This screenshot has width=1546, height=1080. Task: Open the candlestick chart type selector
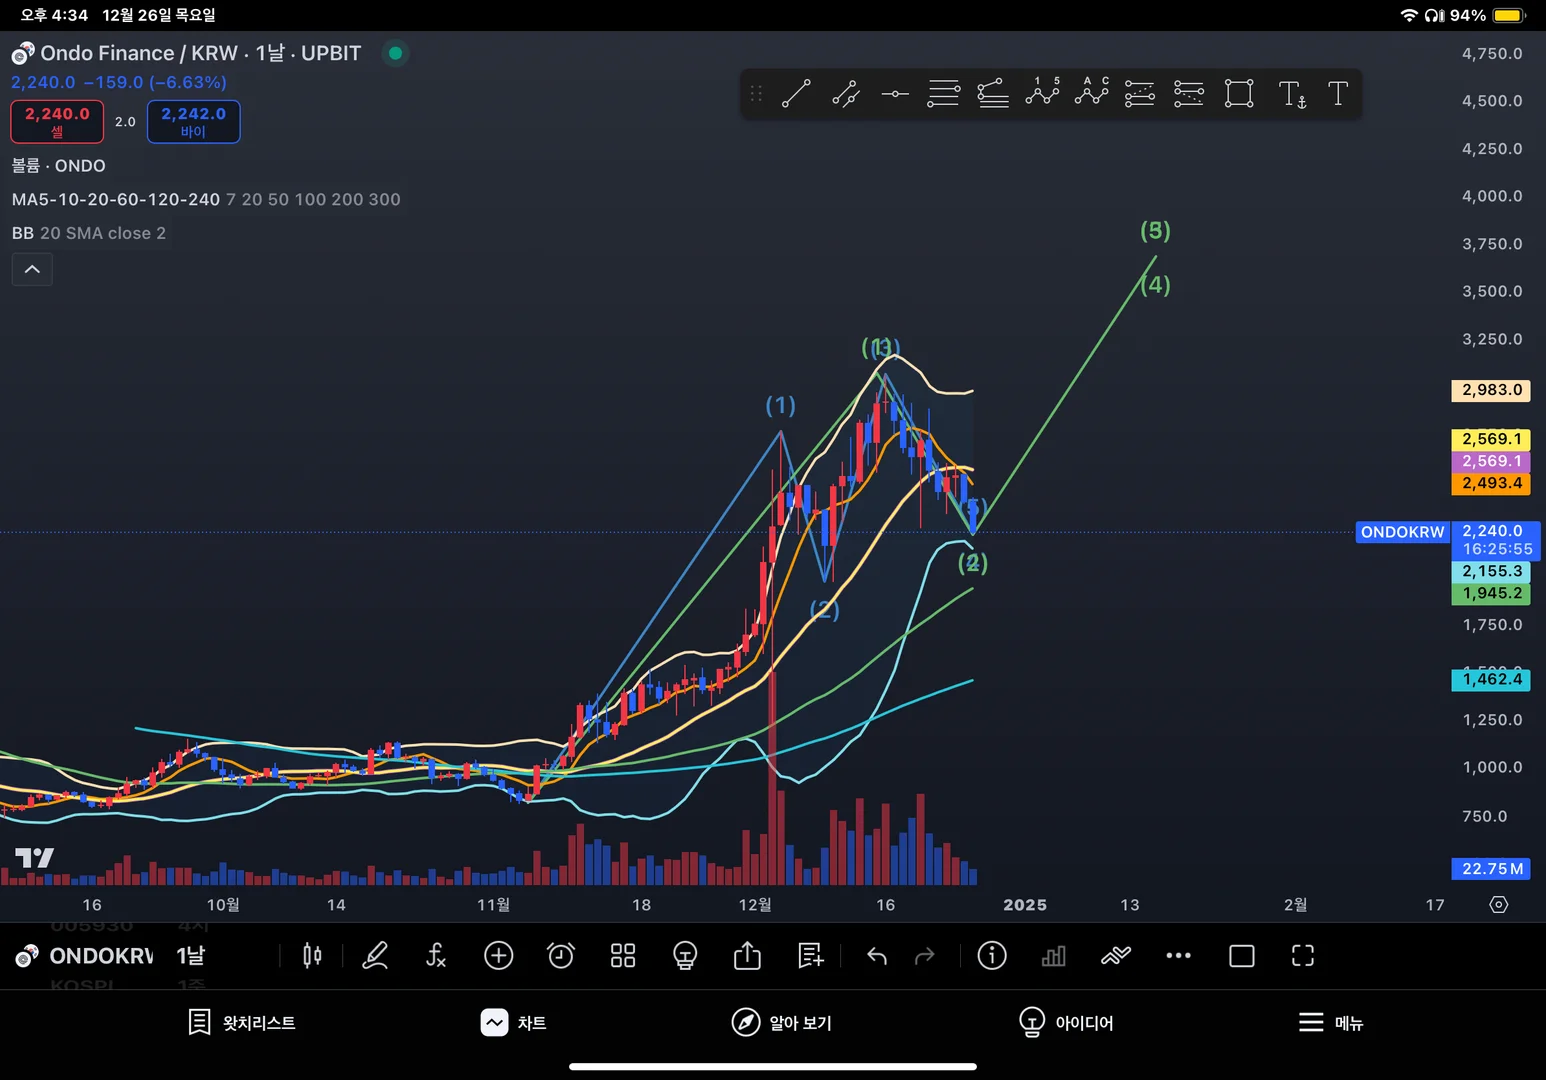pyautogui.click(x=312, y=956)
